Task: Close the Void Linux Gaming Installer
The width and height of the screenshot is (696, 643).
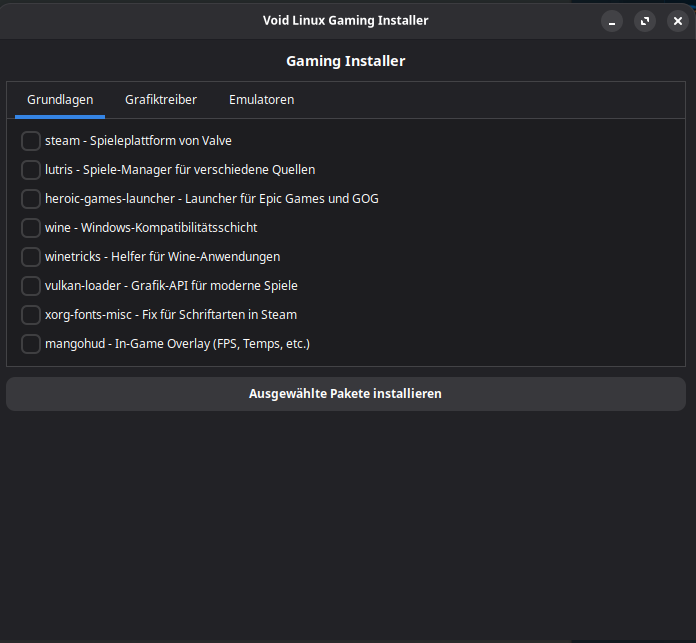Action: pyautogui.click(x=677, y=21)
